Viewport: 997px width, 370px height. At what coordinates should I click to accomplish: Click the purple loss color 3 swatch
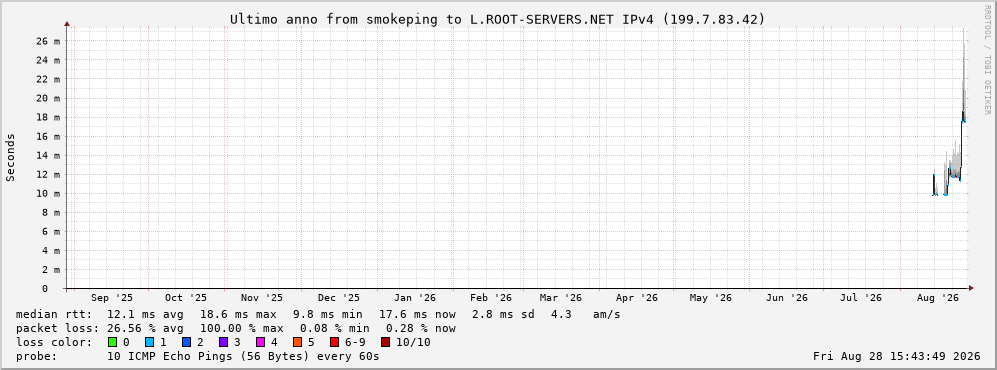click(x=223, y=342)
